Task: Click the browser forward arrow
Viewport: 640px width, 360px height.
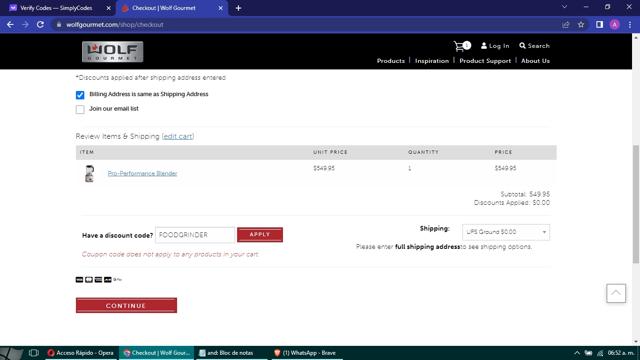Action: click(x=25, y=24)
